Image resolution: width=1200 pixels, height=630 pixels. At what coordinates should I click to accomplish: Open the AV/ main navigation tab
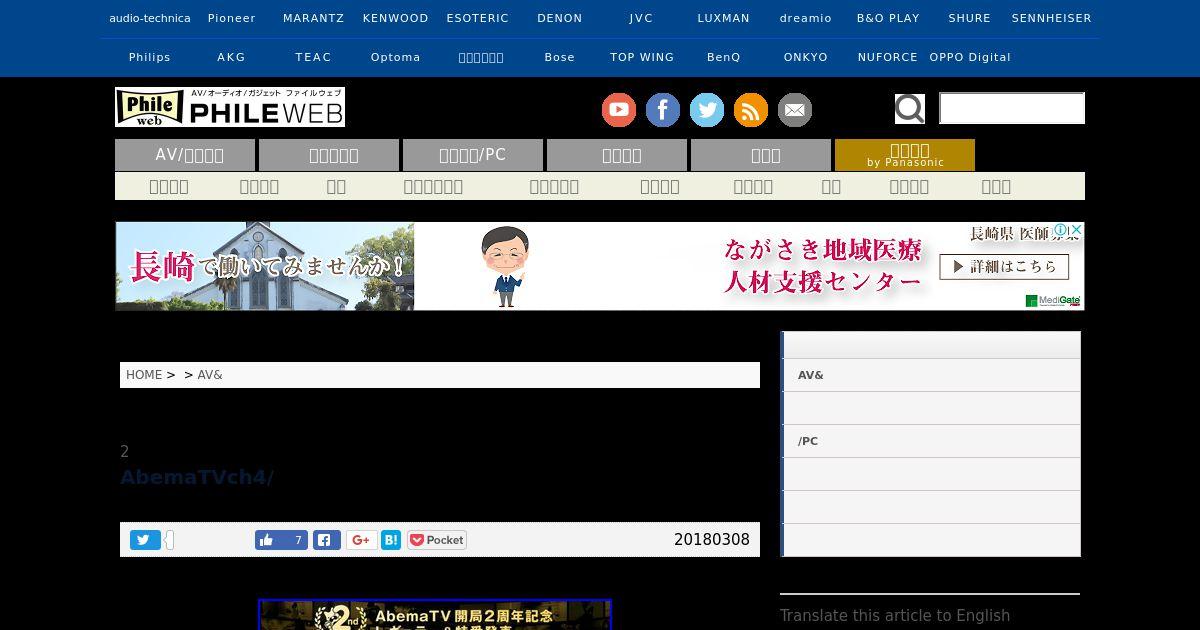185,155
